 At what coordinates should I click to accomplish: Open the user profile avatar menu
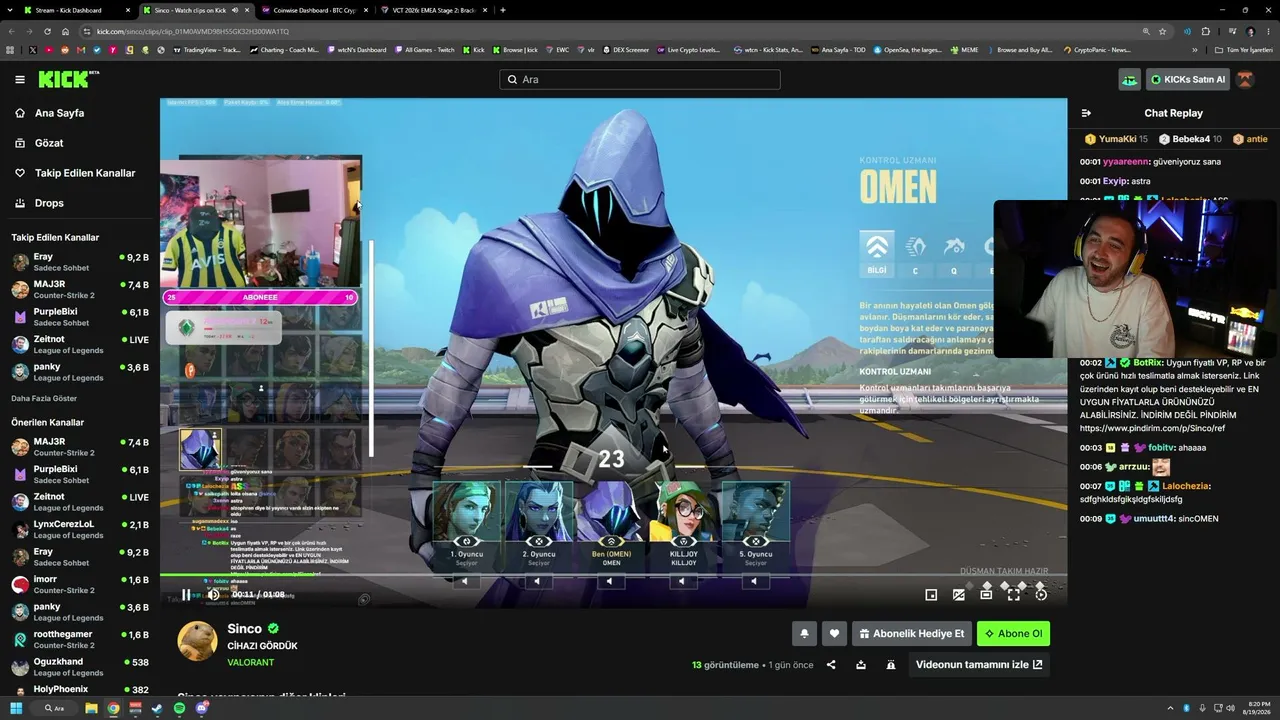(1245, 79)
